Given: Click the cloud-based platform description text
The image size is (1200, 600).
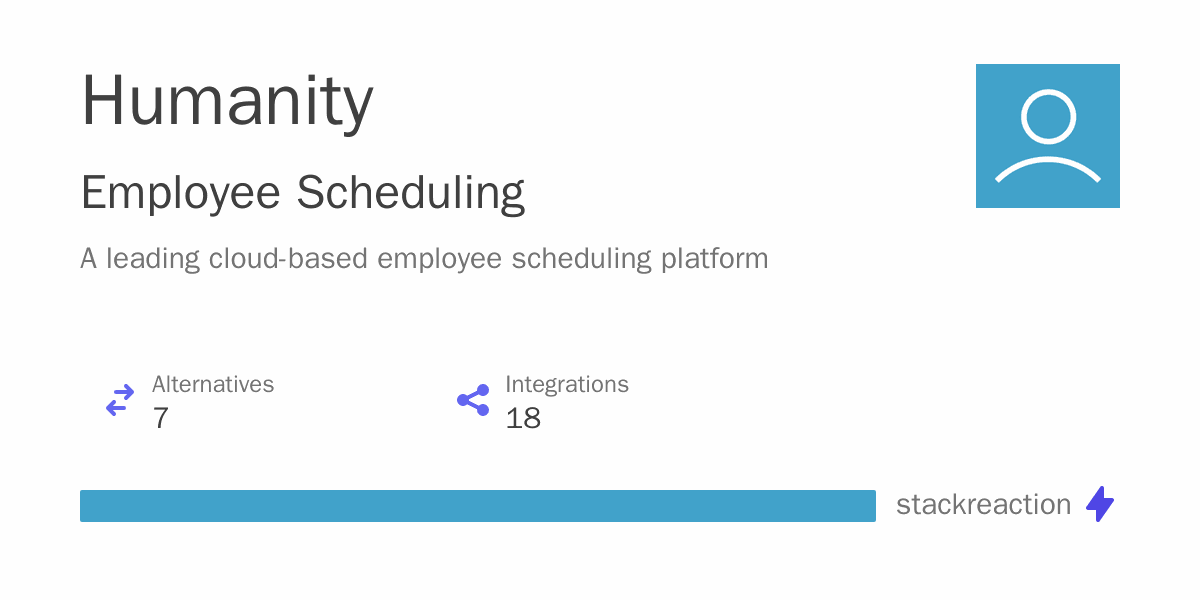Looking at the screenshot, I should click(424, 259).
